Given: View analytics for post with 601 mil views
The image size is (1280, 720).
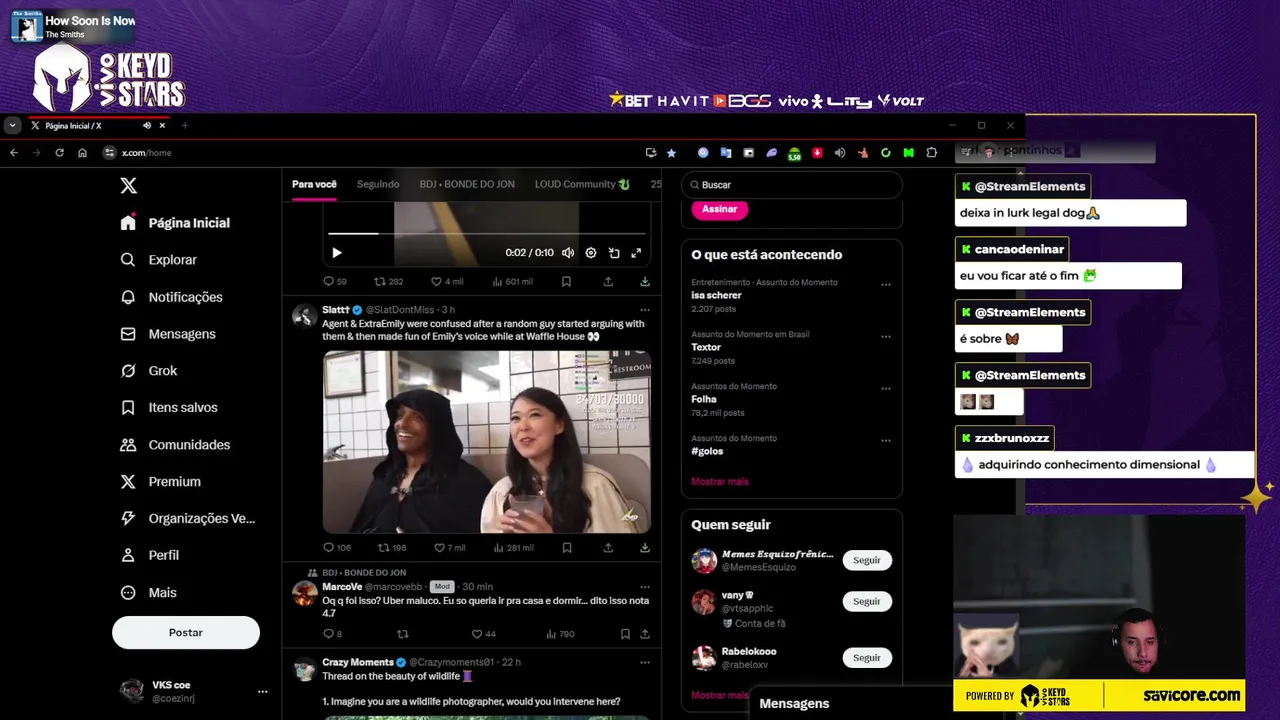Looking at the screenshot, I should (512, 282).
